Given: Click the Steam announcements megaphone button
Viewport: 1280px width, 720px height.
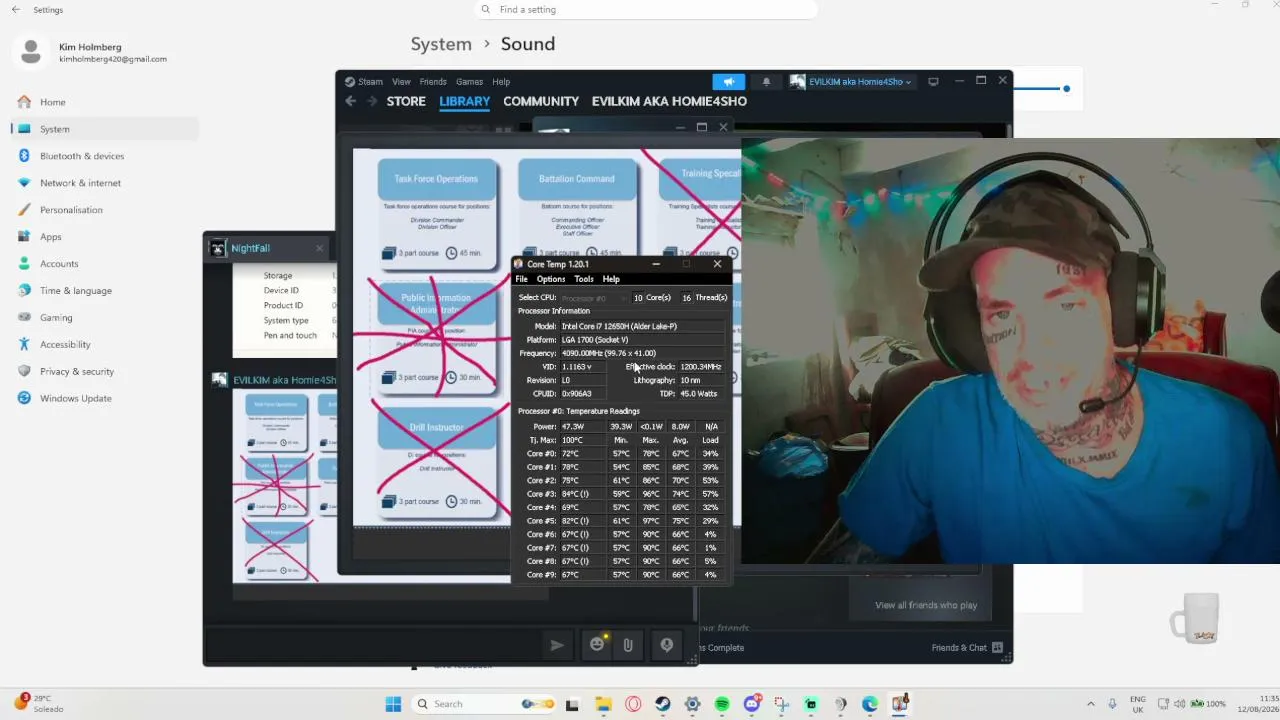Looking at the screenshot, I should (729, 82).
